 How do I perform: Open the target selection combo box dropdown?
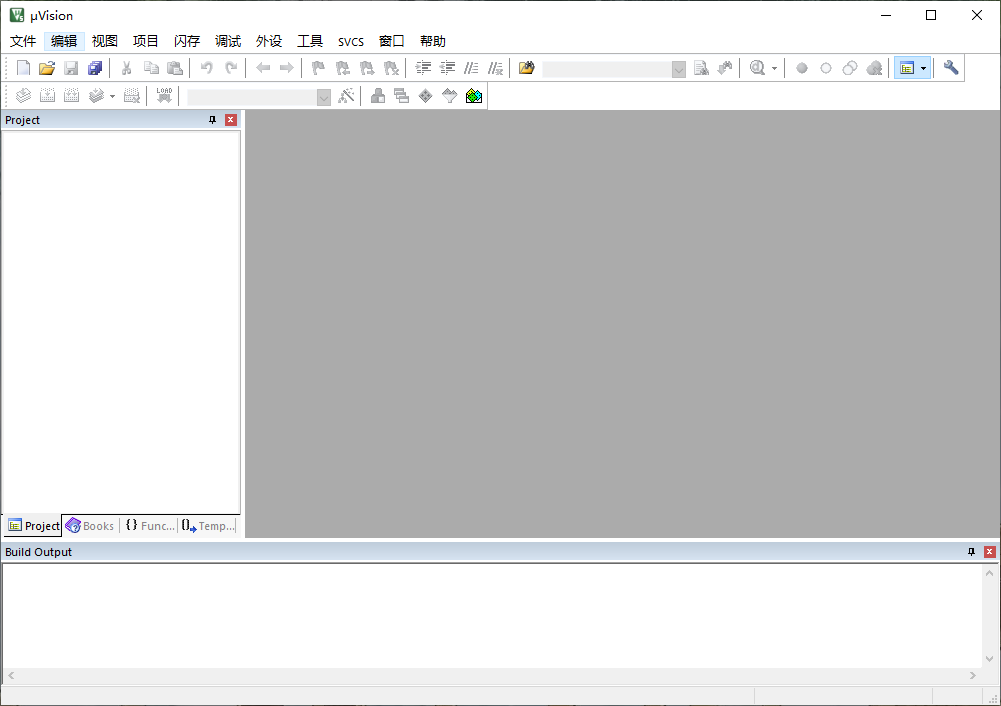(324, 97)
